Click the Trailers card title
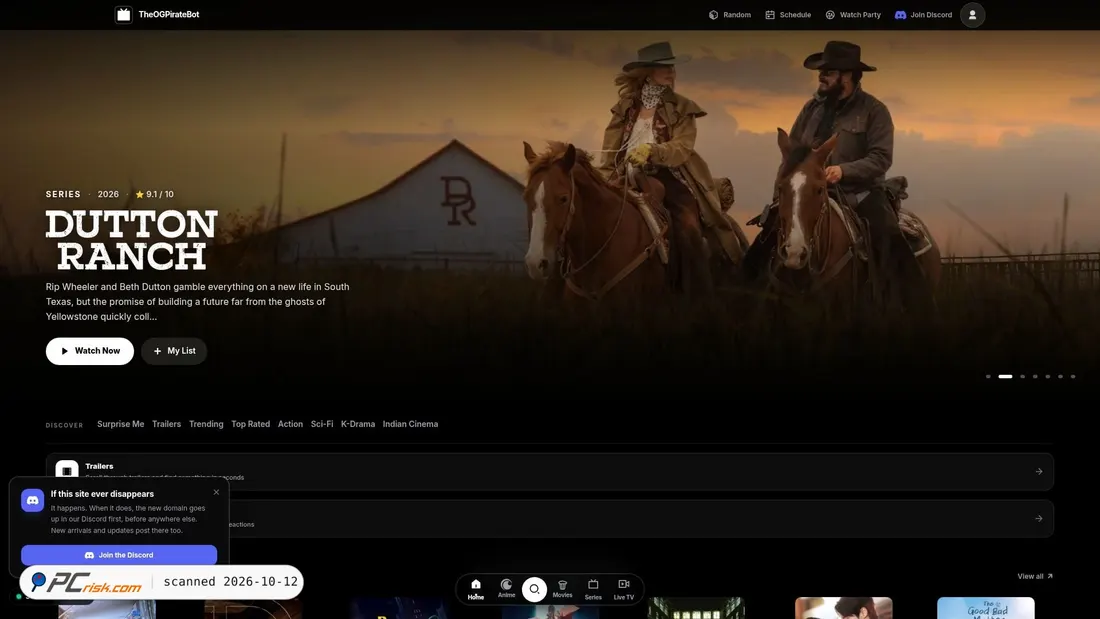This screenshot has width=1100, height=619. point(99,466)
